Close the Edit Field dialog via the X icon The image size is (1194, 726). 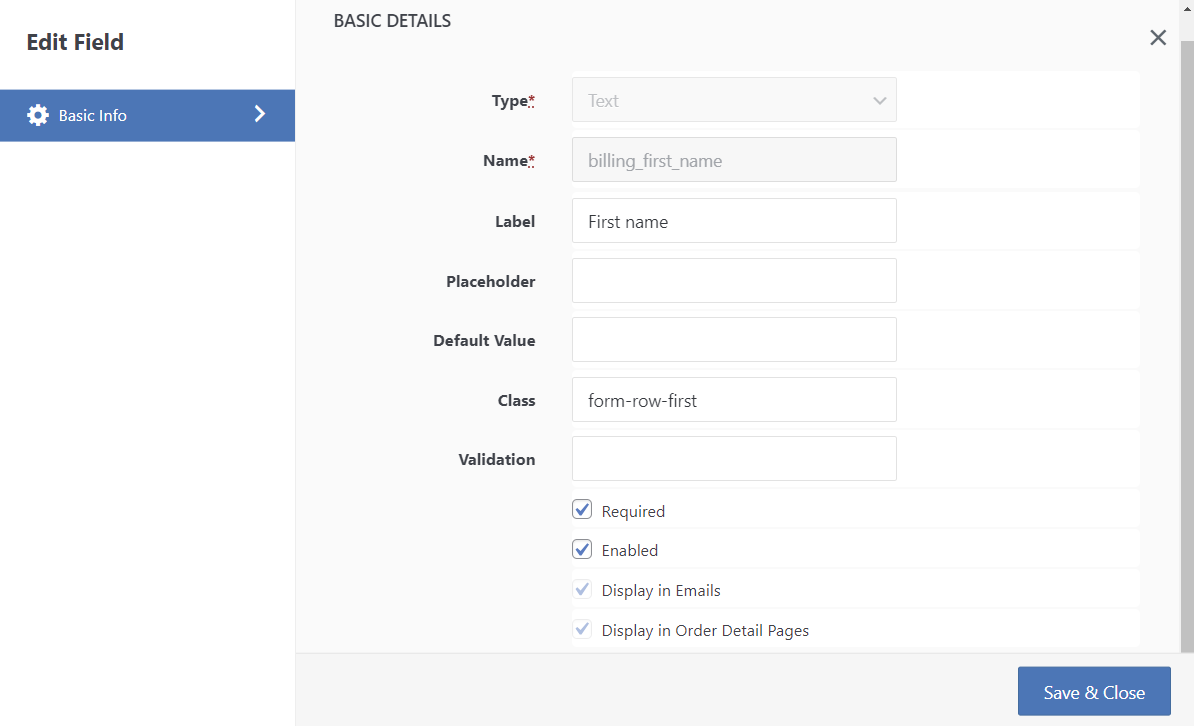[x=1157, y=37]
